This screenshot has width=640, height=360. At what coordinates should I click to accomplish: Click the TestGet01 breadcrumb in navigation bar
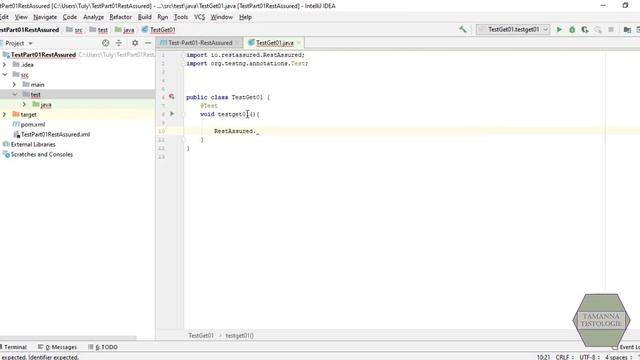[x=158, y=30]
